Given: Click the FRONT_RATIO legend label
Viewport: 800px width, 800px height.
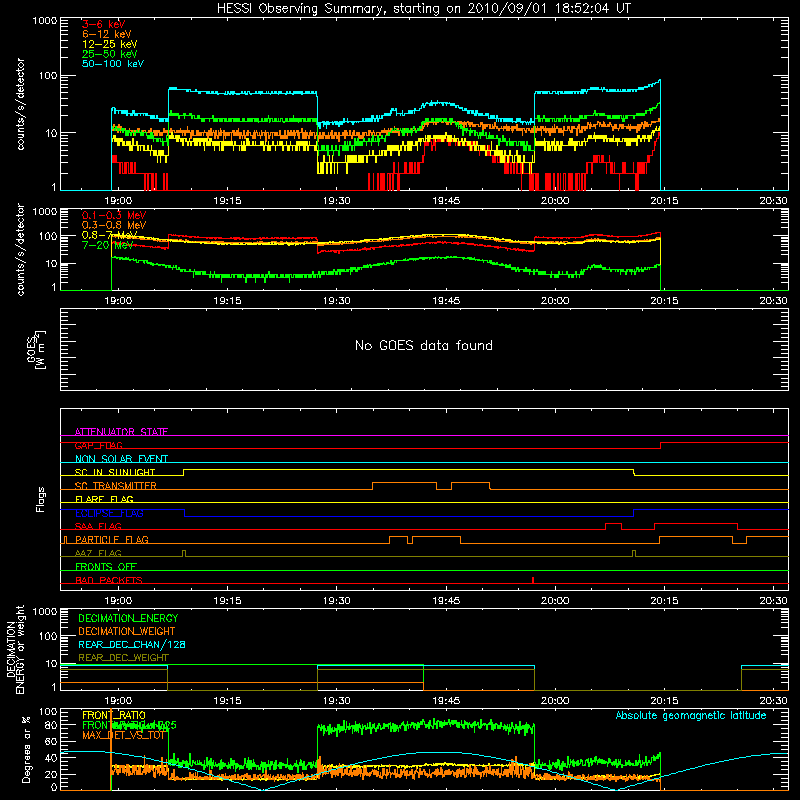Looking at the screenshot, I should 114,715.
